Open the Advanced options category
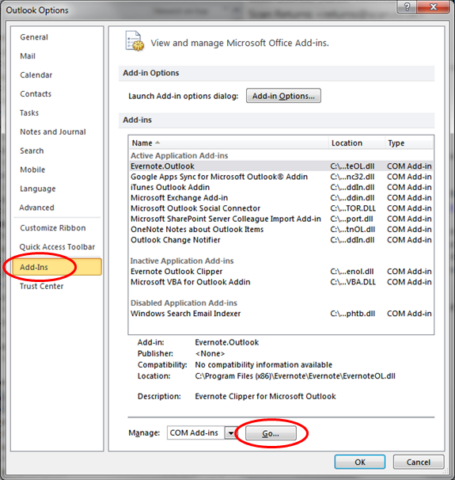Viewport: 455px width, 480px height. (37, 208)
